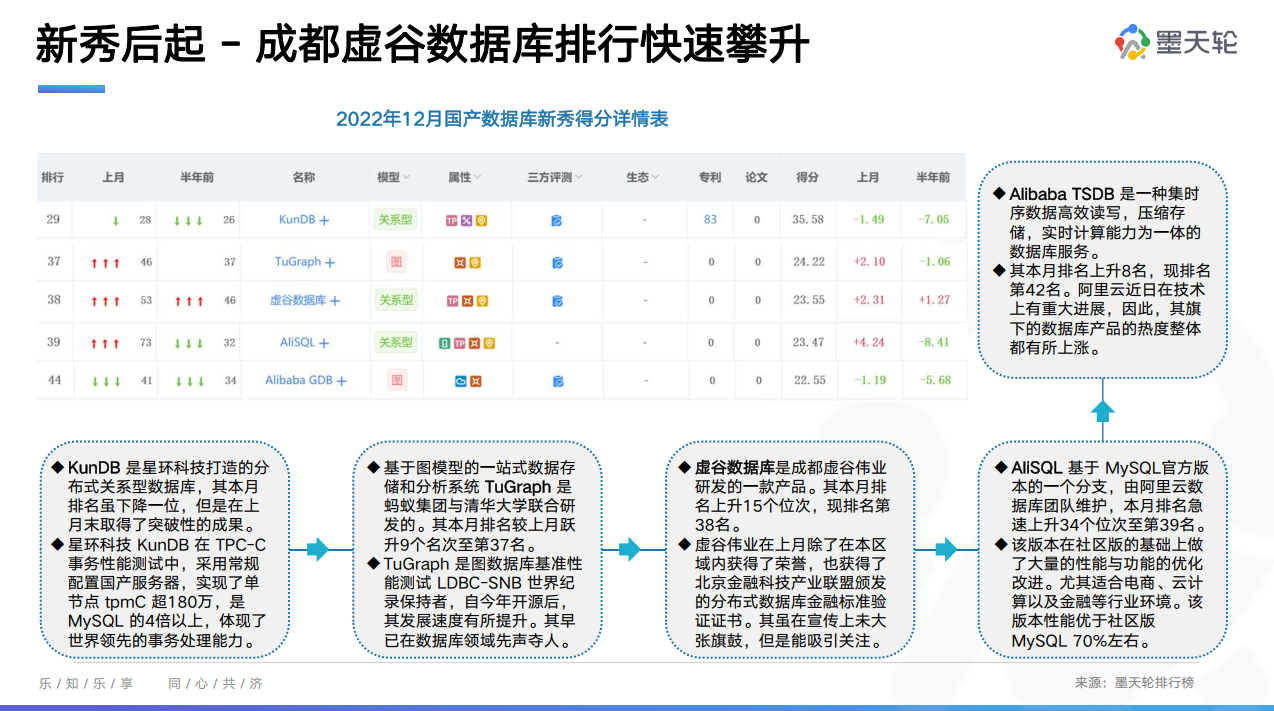The height and width of the screenshot is (711, 1274).
Task: Click the plus icon next to KunDB
Action: pos(324,219)
